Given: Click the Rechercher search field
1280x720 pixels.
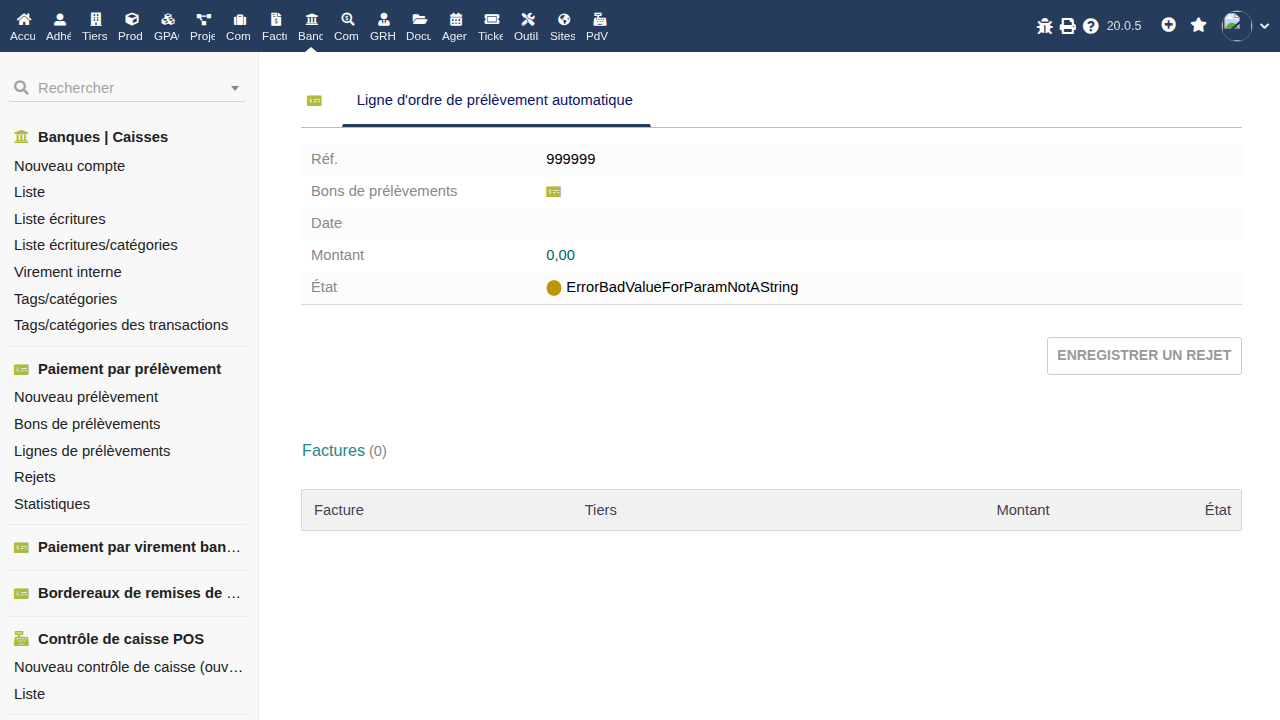Looking at the screenshot, I should click(x=128, y=88).
